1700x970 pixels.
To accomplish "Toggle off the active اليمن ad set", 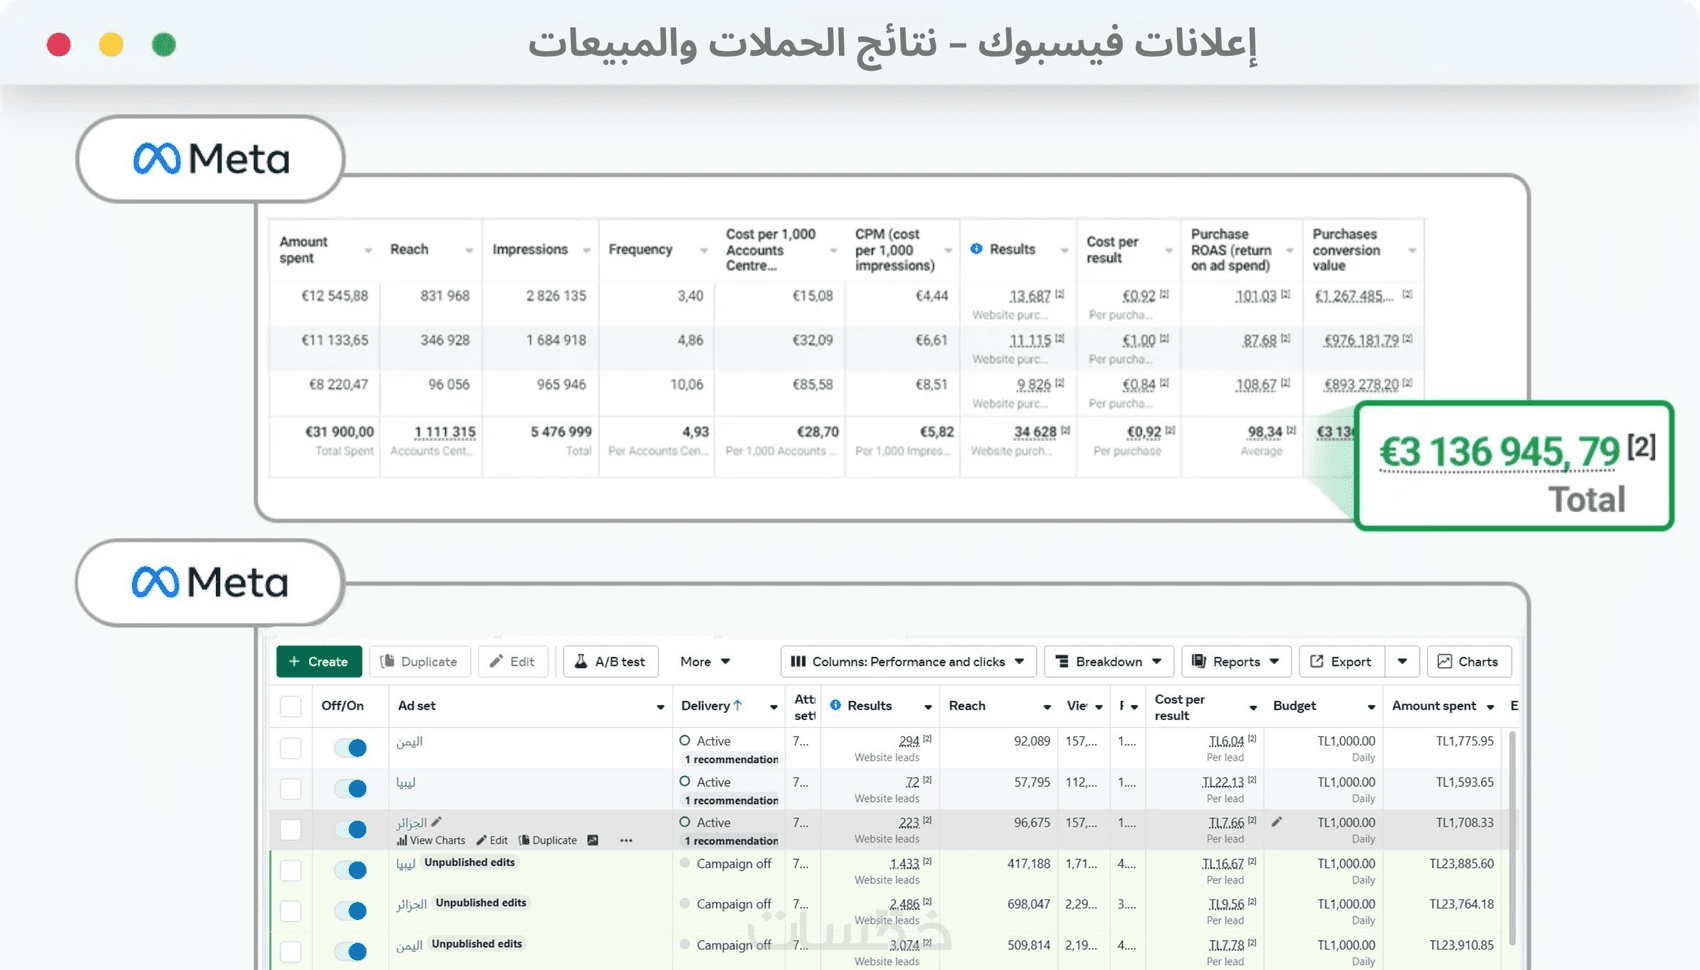I will coord(350,747).
